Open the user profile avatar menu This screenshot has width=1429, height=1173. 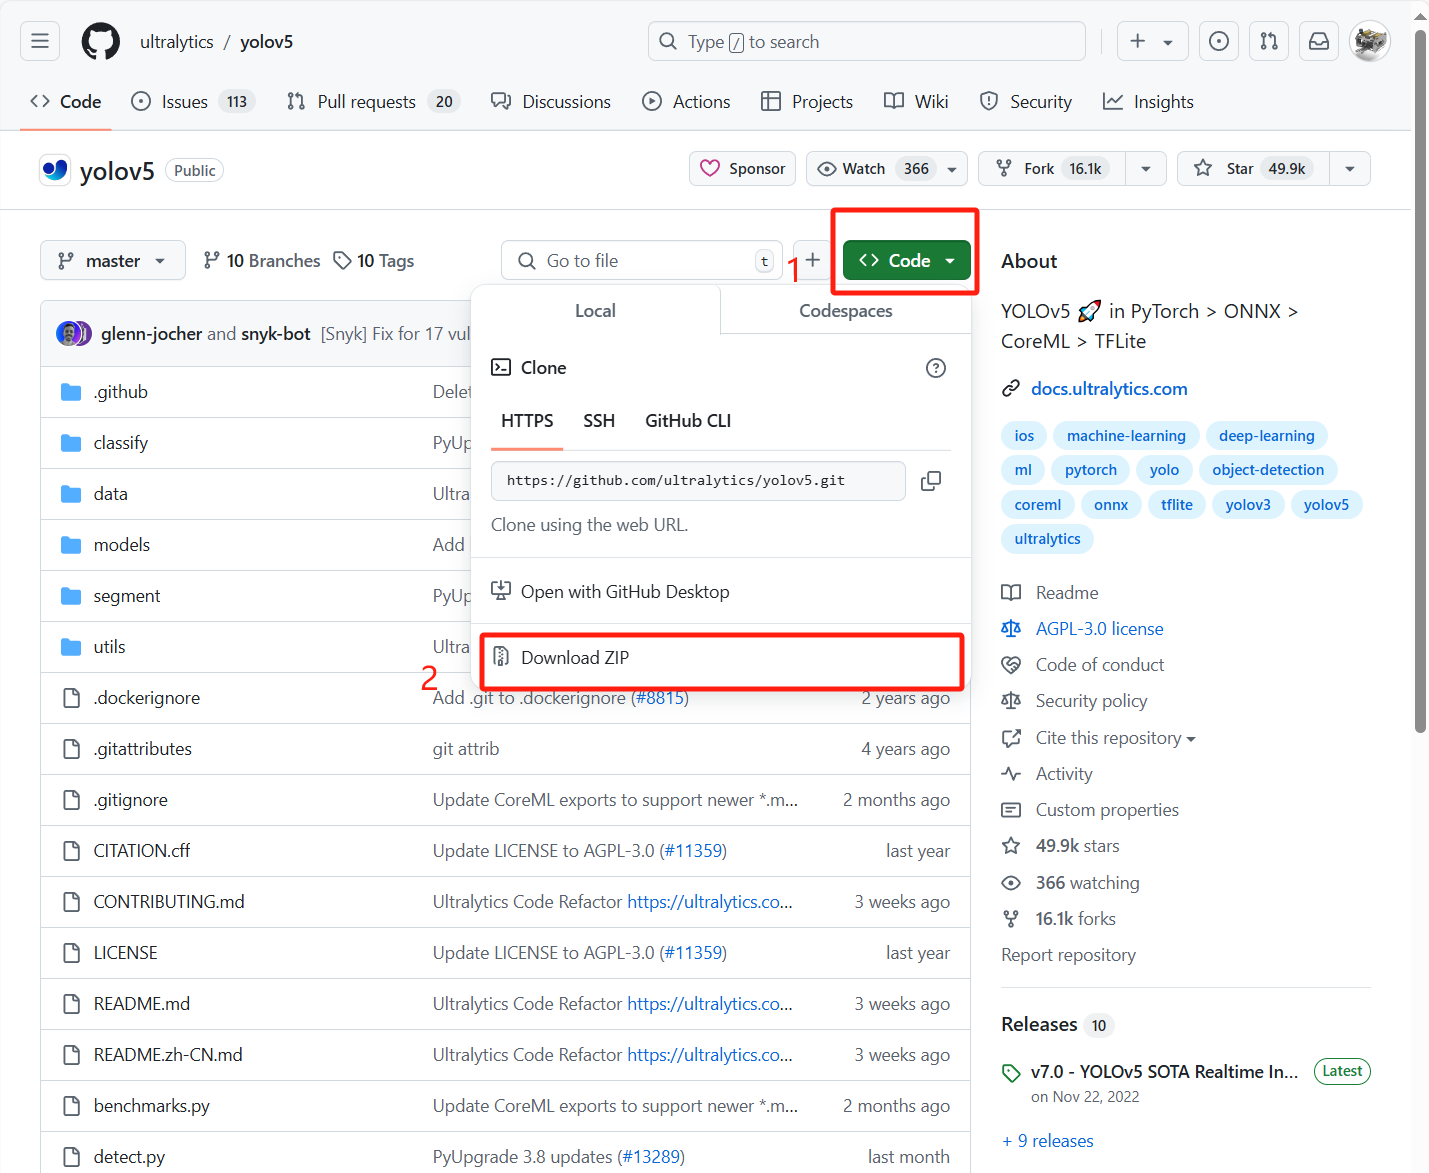[1369, 41]
